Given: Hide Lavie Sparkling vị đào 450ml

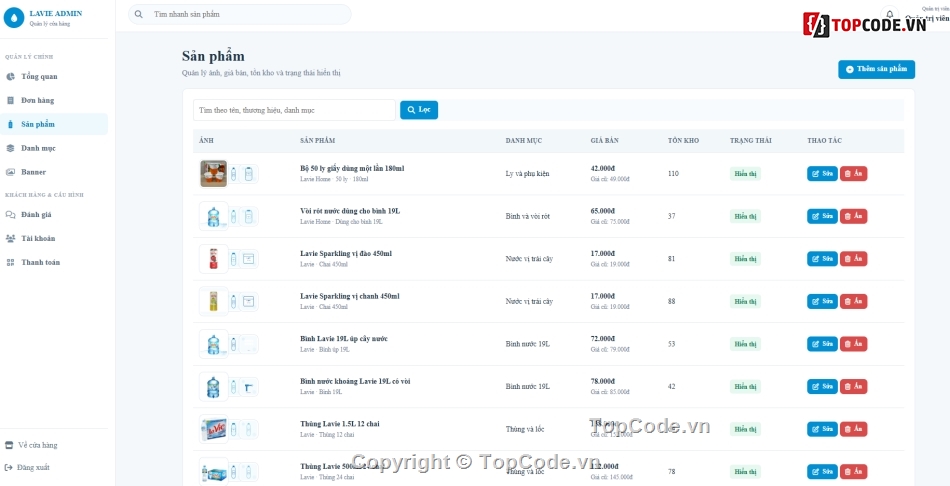Looking at the screenshot, I should [x=853, y=259].
